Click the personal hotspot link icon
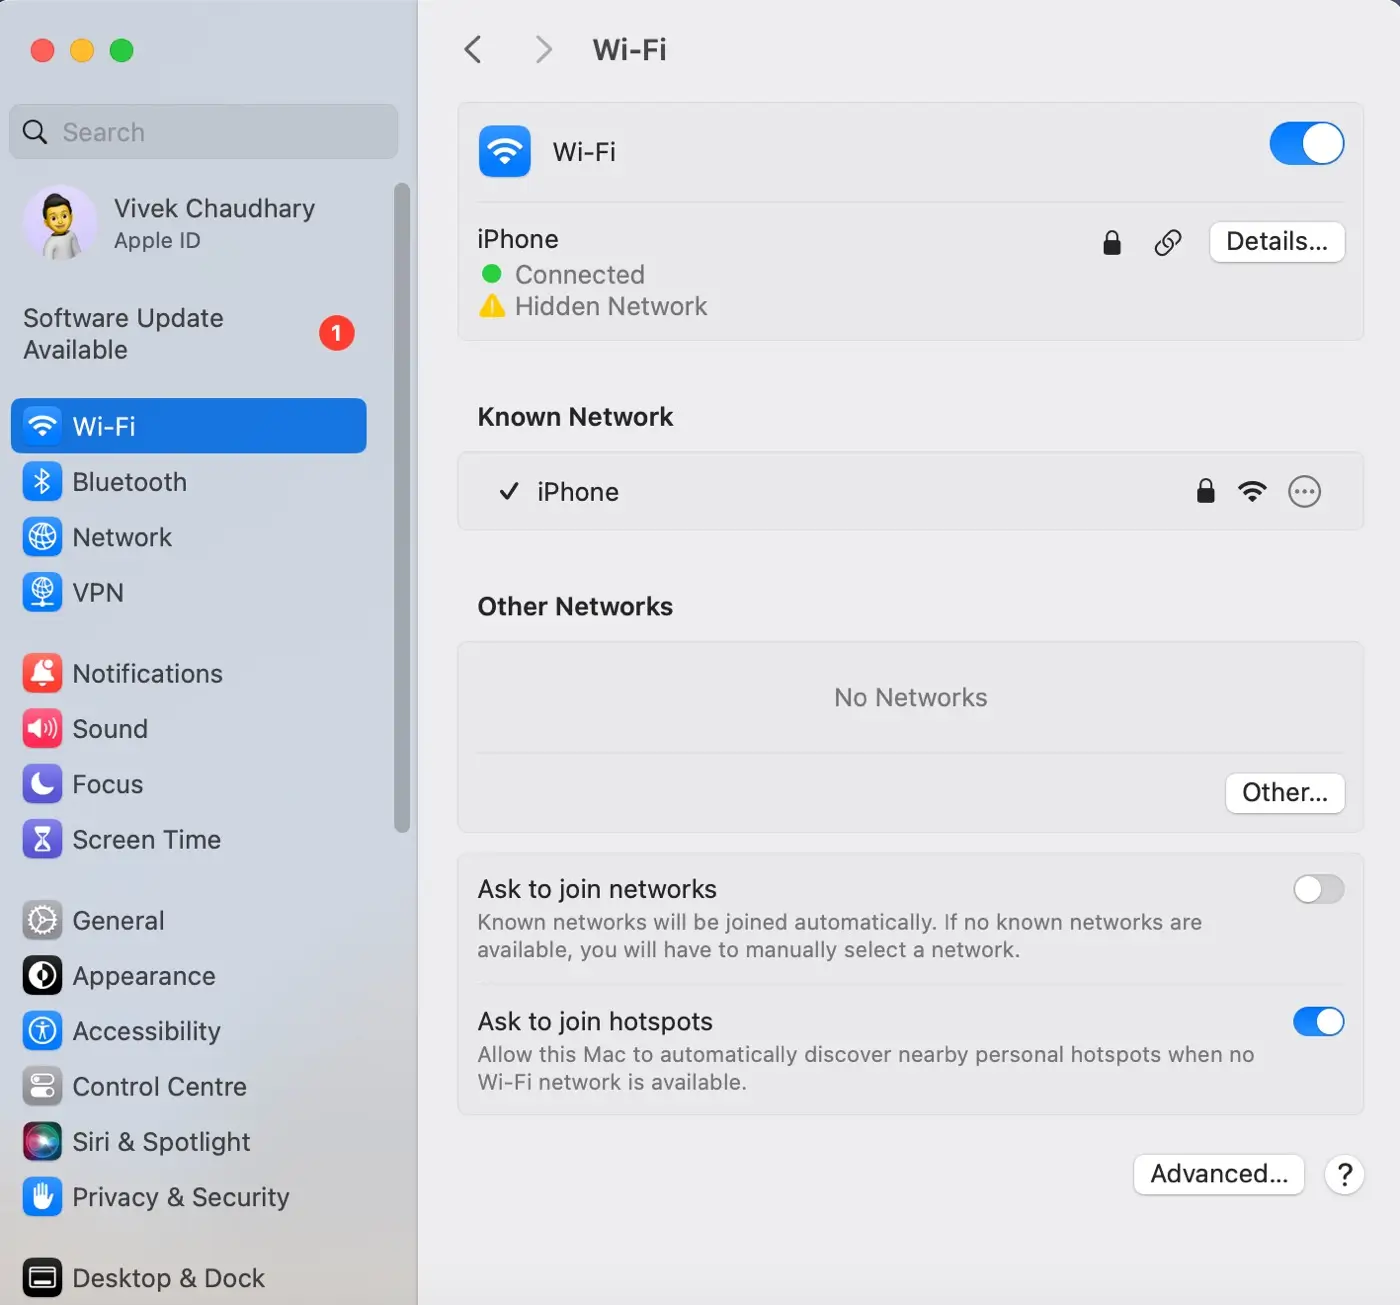1400x1305 pixels. tap(1168, 242)
